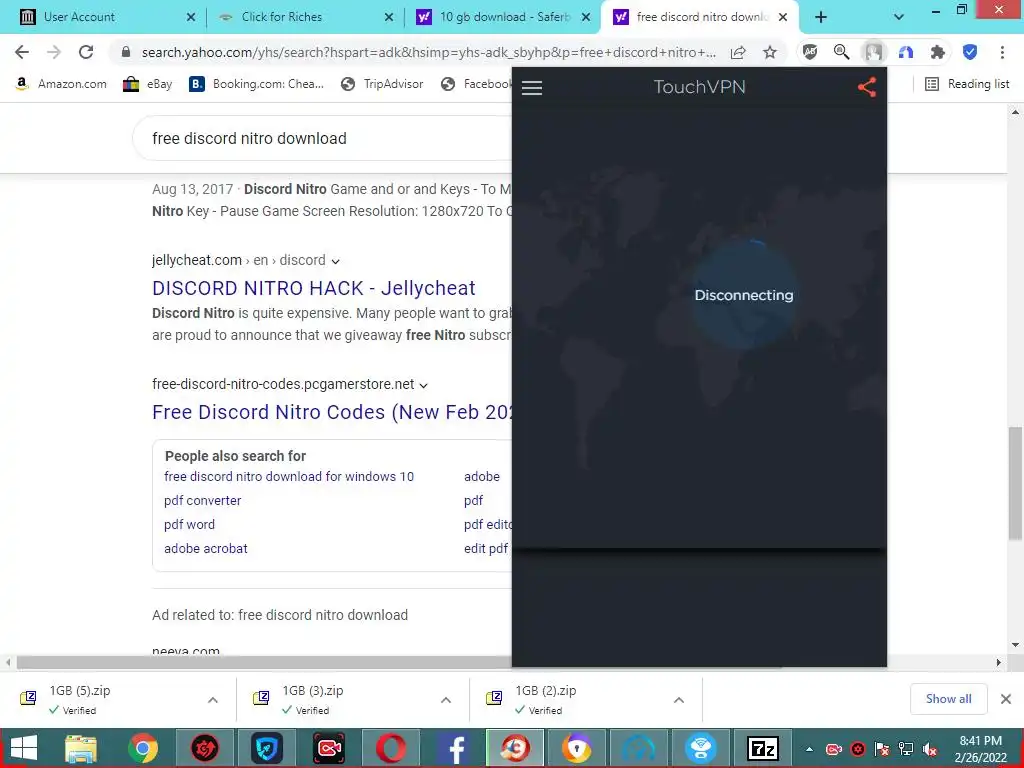Viewport: 1024px width, 768px height.
Task: Show hidden system tray icons
Action: [x=809, y=749]
